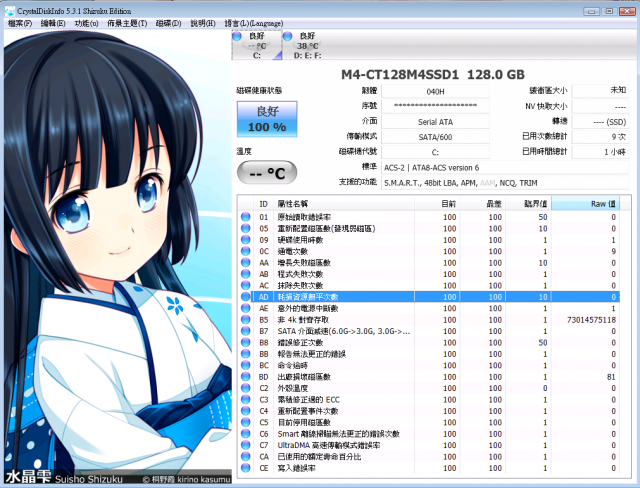Open the 語言(L)(Language) menu
The height and width of the screenshot is (488, 640).
(253, 24)
